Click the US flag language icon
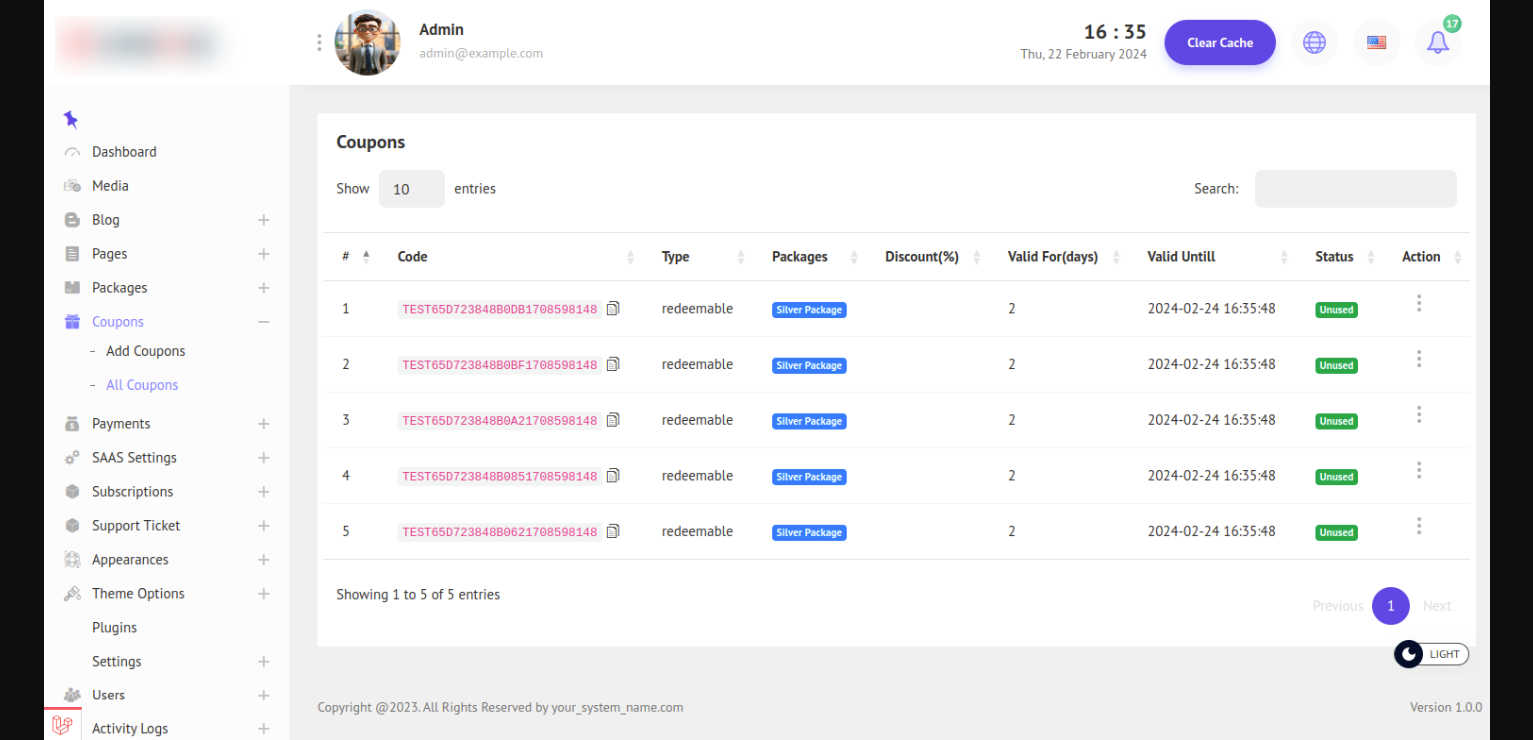The image size is (1533, 740). pyautogui.click(x=1376, y=43)
